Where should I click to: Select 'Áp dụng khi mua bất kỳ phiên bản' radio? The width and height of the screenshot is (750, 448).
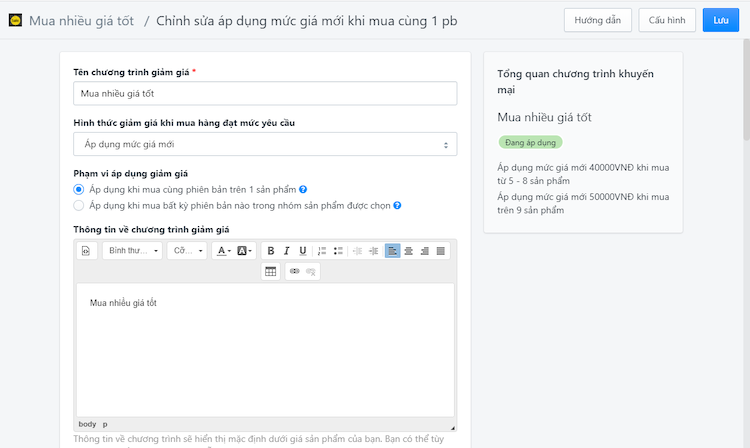tap(78, 206)
